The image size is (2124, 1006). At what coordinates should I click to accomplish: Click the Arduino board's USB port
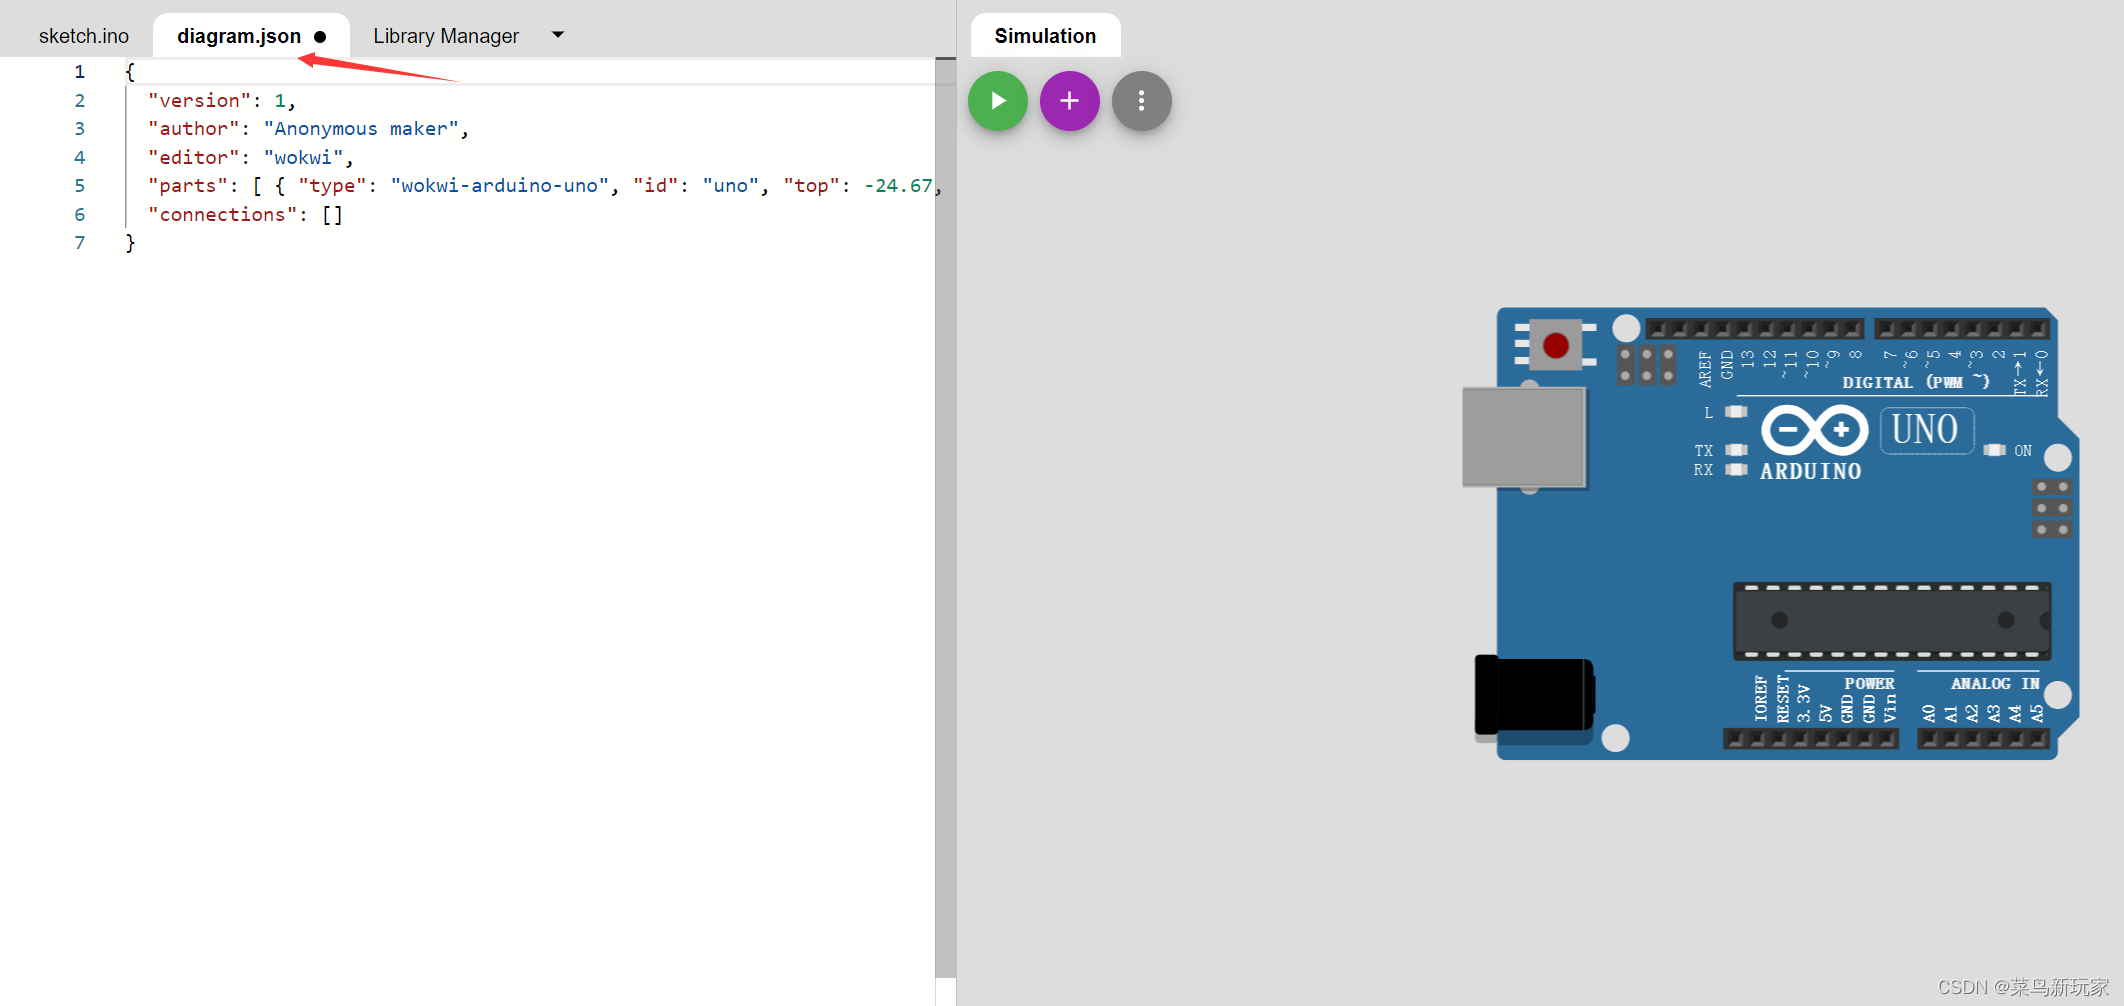(x=1523, y=438)
